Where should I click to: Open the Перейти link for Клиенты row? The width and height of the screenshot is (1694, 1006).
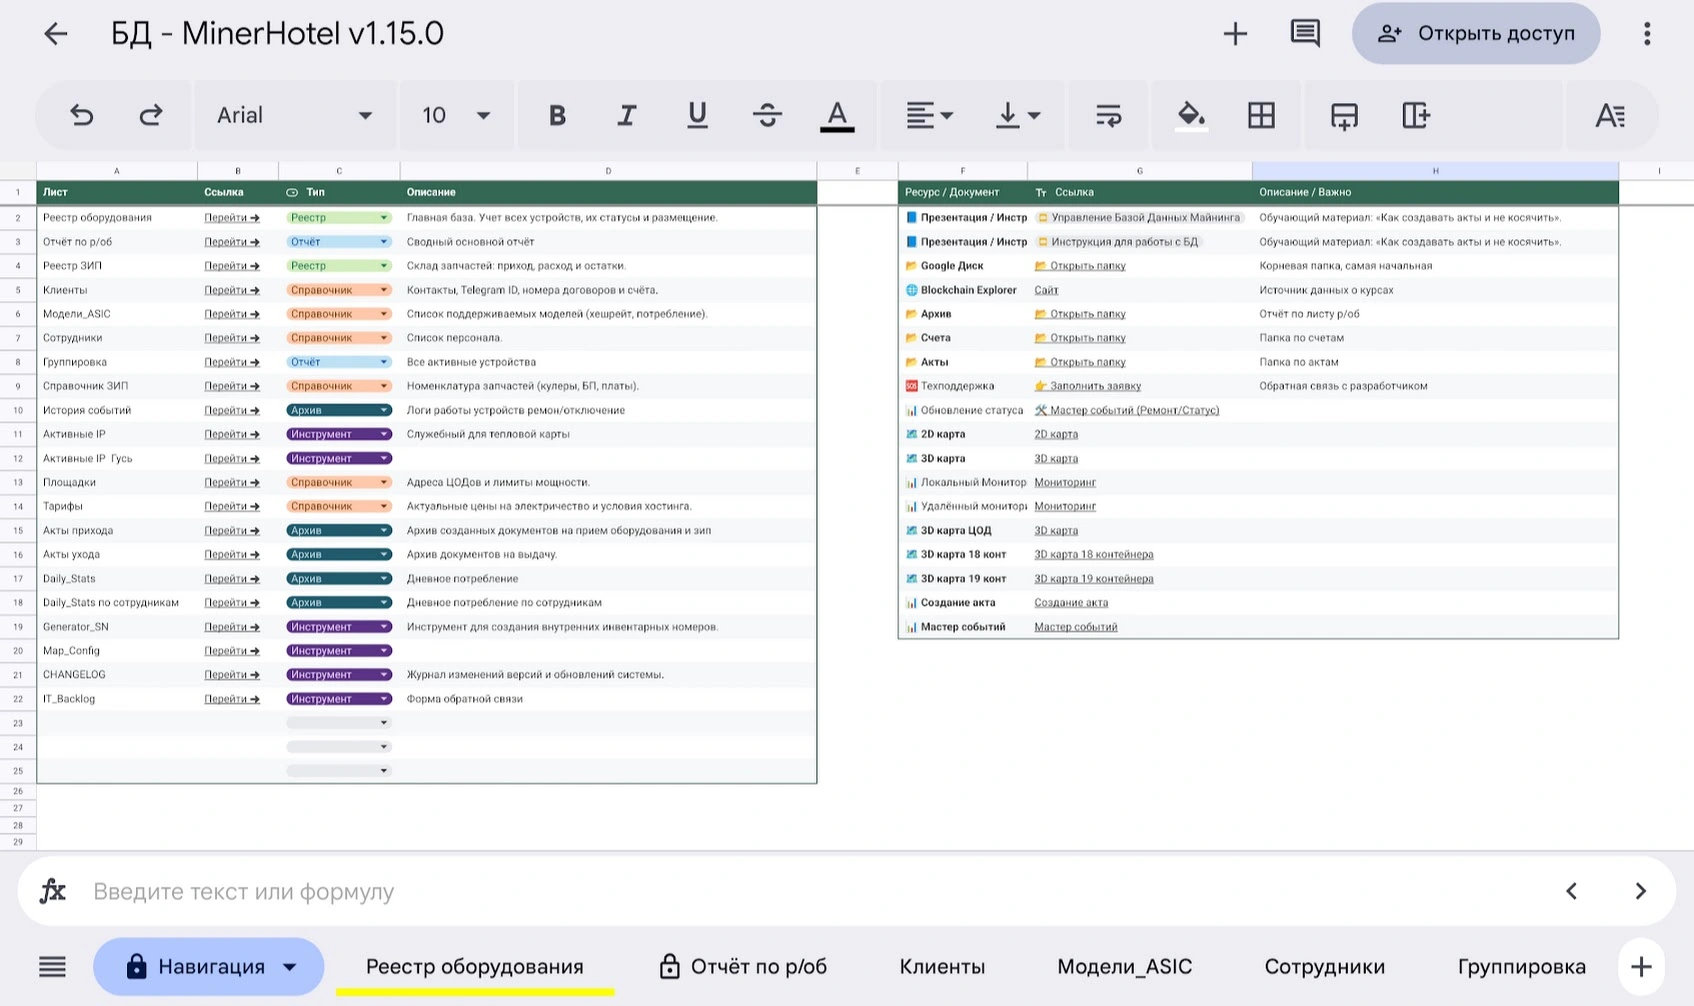pyautogui.click(x=232, y=290)
